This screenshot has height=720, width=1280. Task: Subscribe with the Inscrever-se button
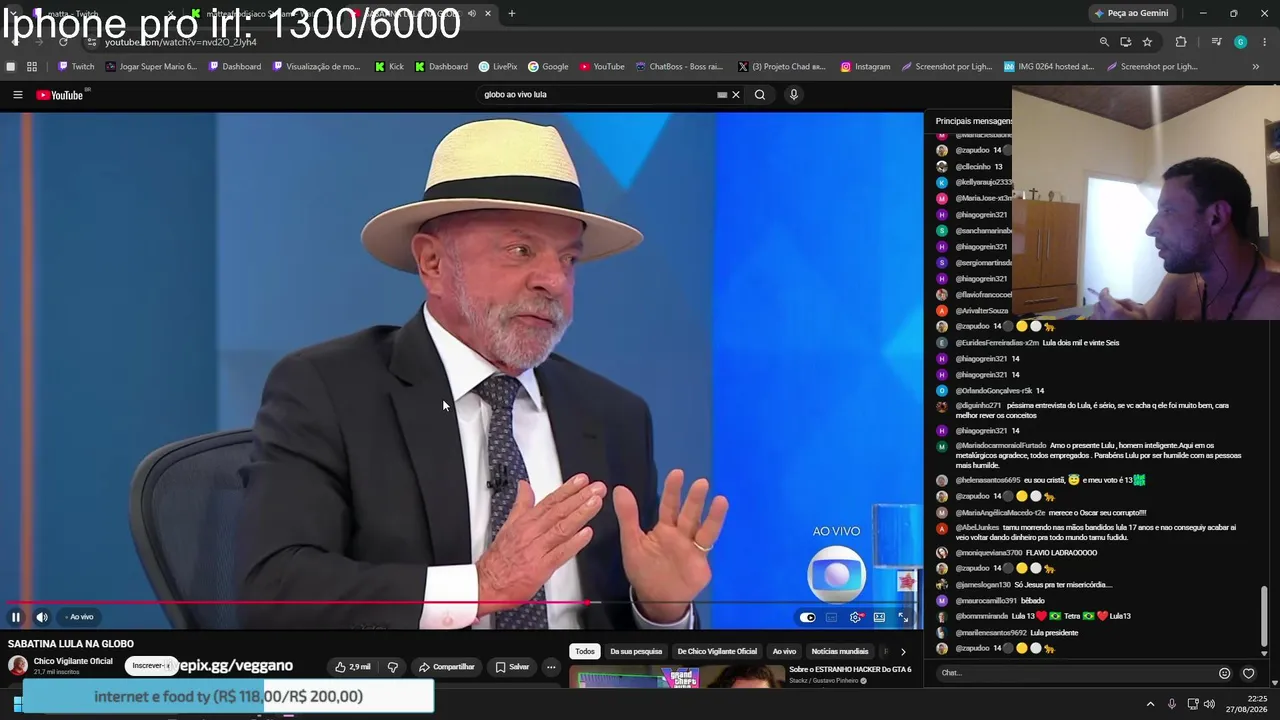pyautogui.click(x=150, y=666)
